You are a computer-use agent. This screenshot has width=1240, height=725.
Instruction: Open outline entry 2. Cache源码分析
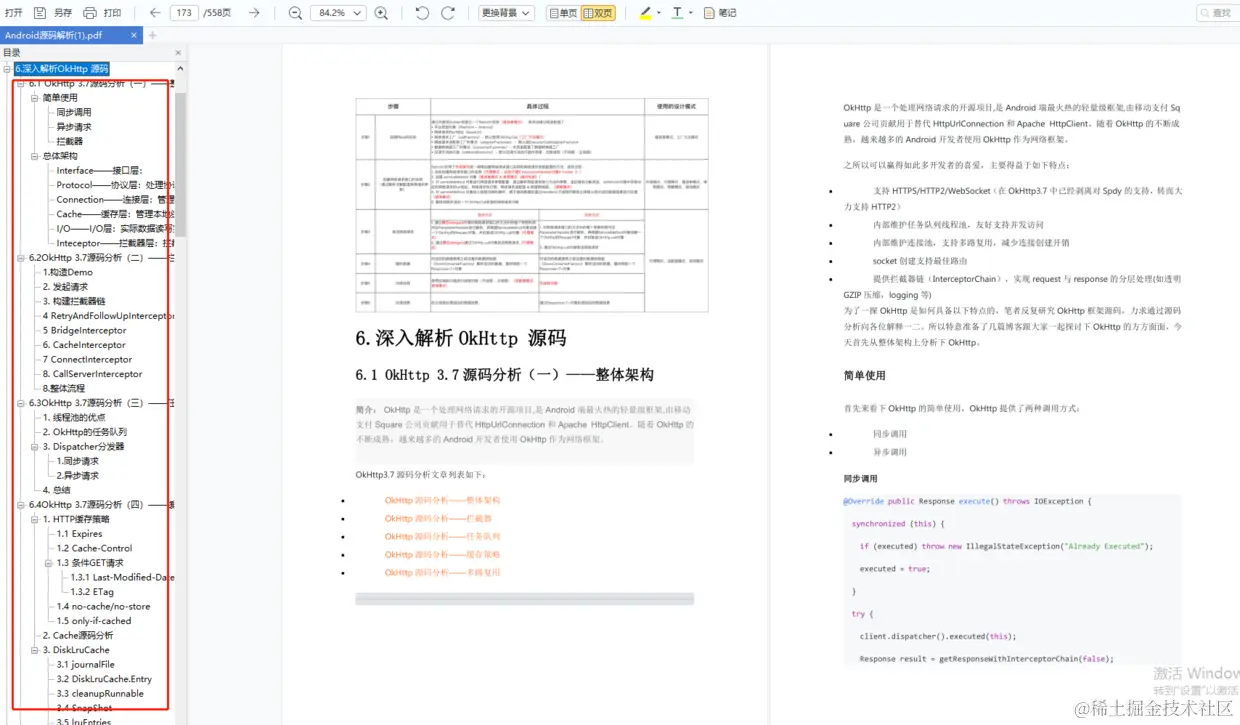[x=77, y=635]
